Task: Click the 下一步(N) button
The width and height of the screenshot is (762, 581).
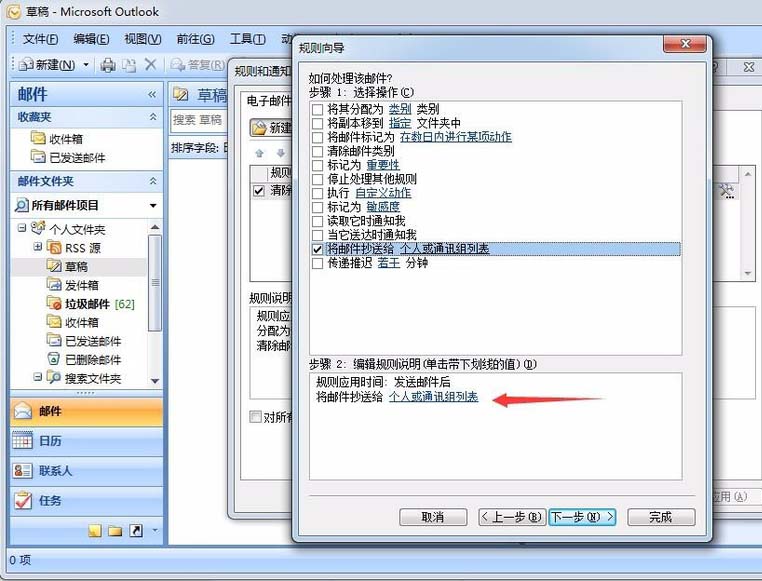Action: [x=581, y=517]
